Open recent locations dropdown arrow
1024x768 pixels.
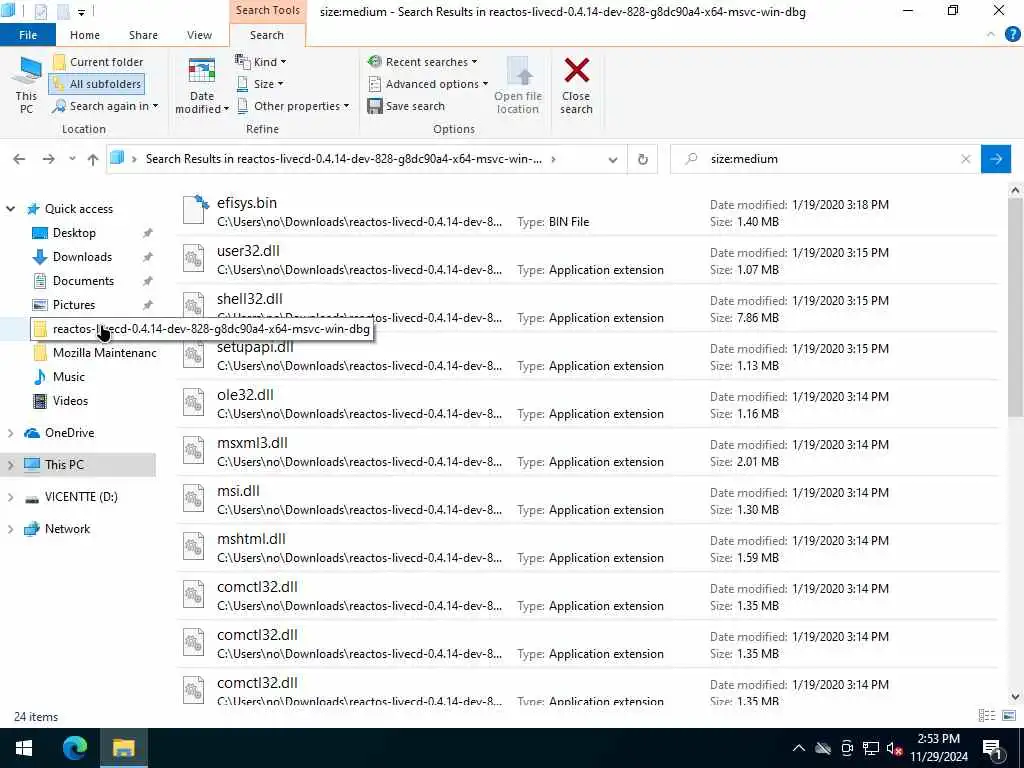(x=72, y=159)
